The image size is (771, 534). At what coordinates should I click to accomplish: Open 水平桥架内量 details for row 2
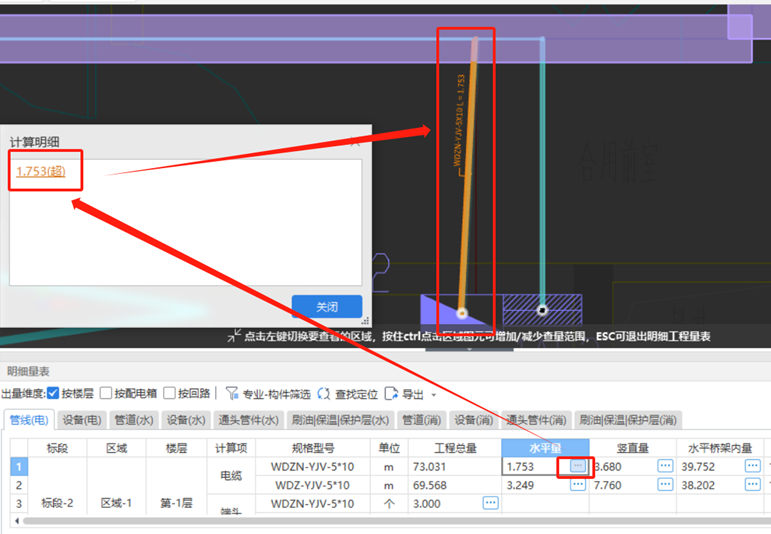[x=752, y=485]
